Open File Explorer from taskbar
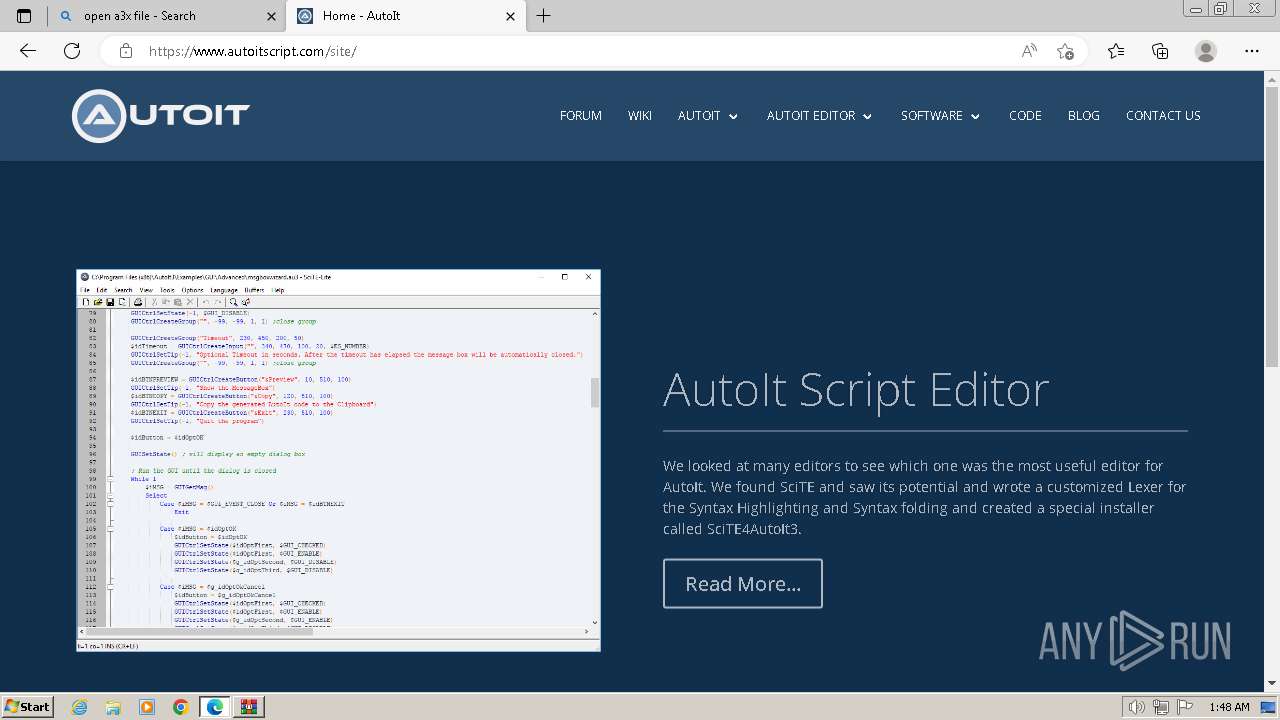1280x720 pixels. [113, 707]
